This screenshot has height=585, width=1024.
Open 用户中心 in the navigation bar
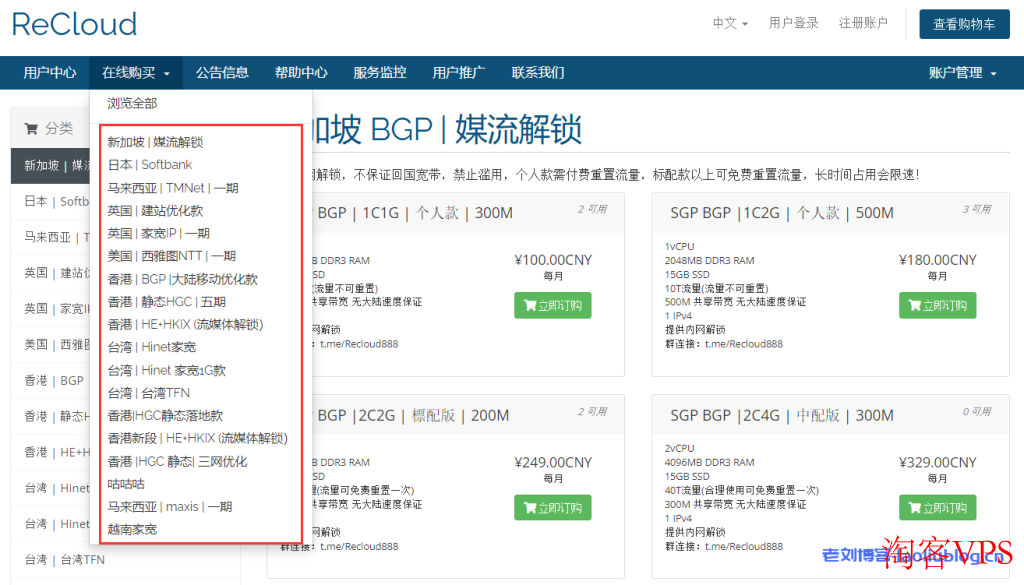(50, 72)
